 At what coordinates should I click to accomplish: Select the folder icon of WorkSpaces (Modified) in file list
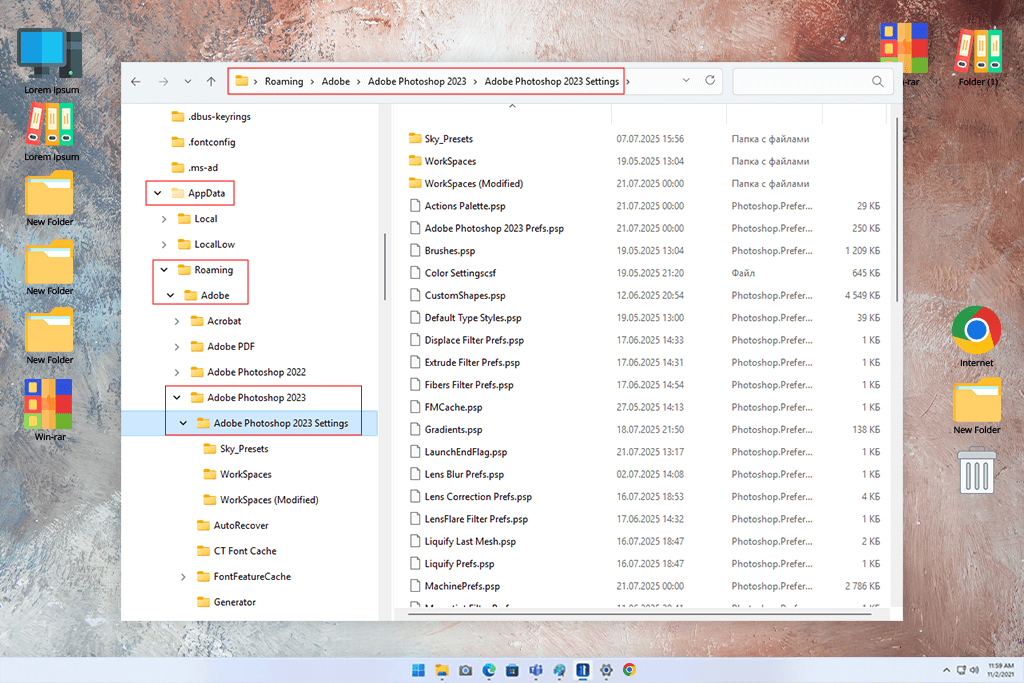[415, 183]
